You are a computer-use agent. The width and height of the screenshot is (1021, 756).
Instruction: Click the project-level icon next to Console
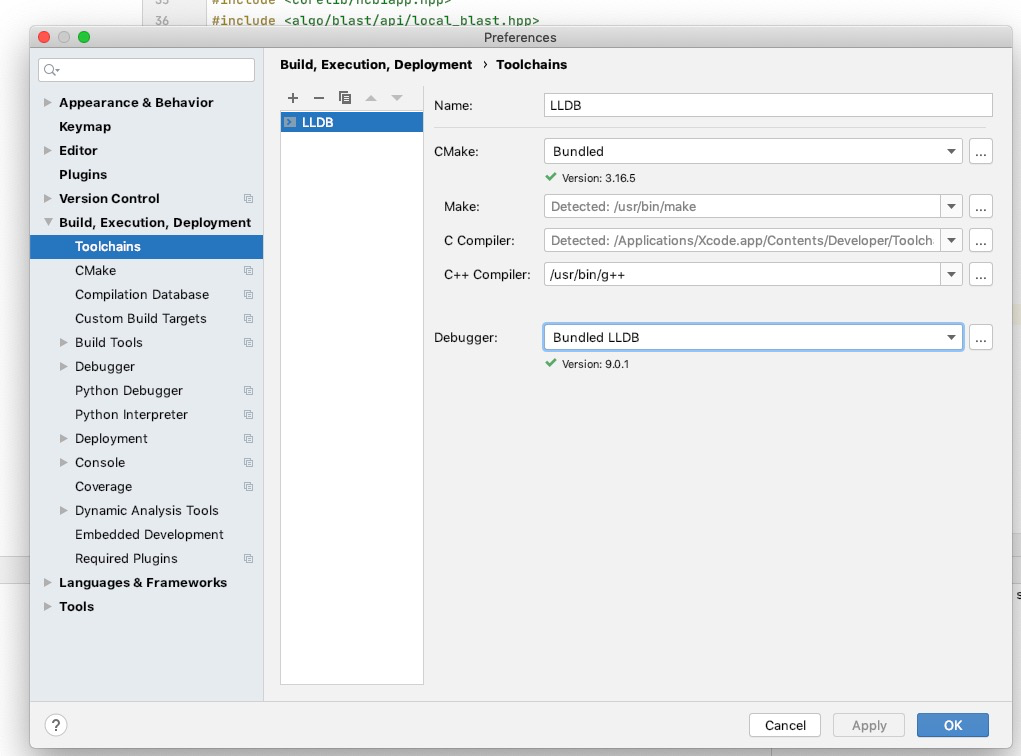[248, 462]
